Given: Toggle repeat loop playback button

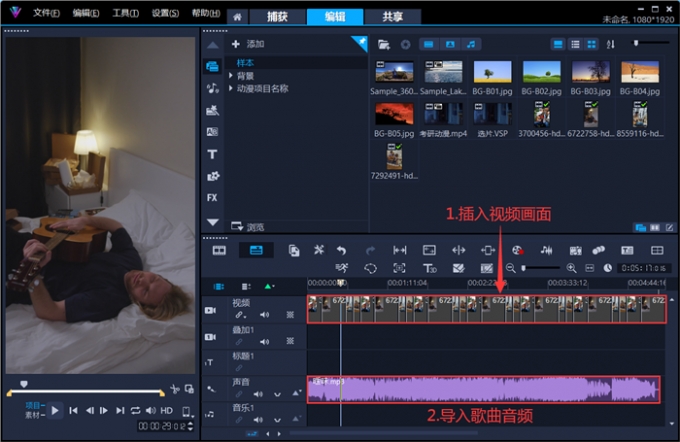Looking at the screenshot, I should tap(135, 410).
